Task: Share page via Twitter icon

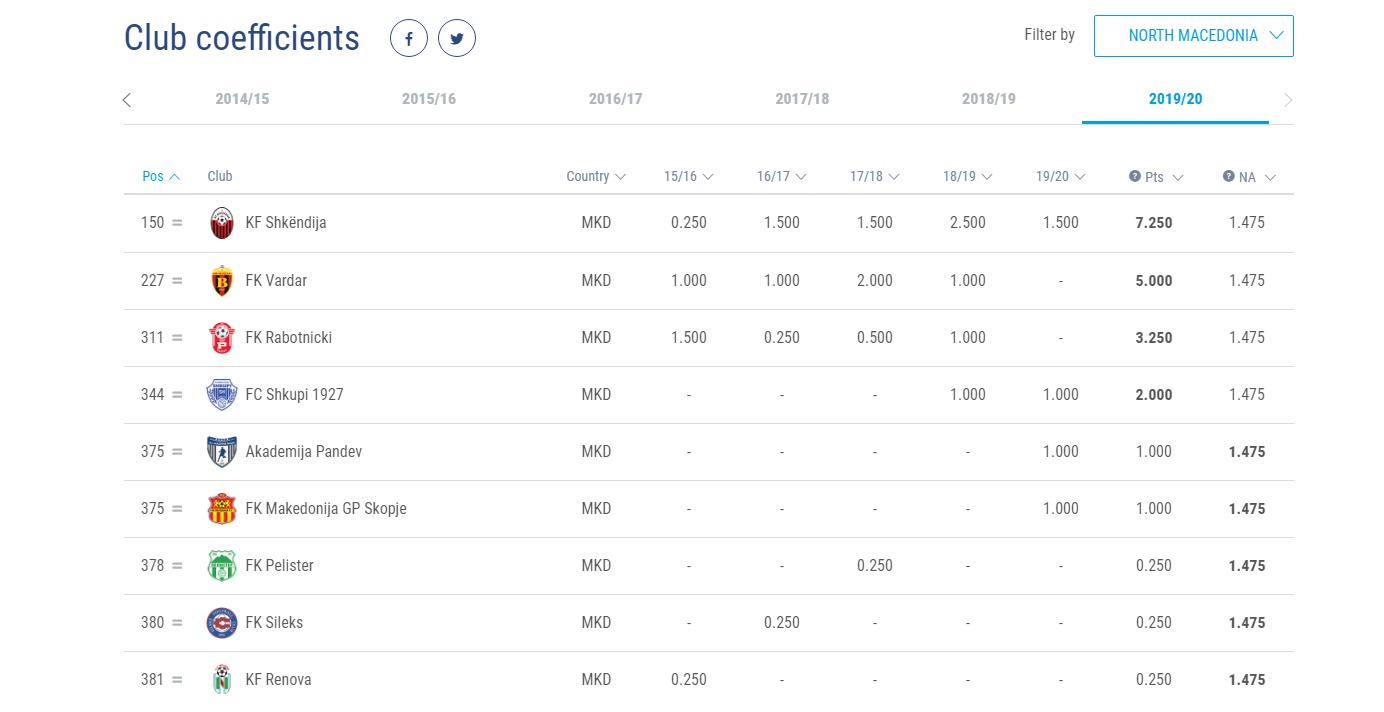Action: pyautogui.click(x=457, y=39)
